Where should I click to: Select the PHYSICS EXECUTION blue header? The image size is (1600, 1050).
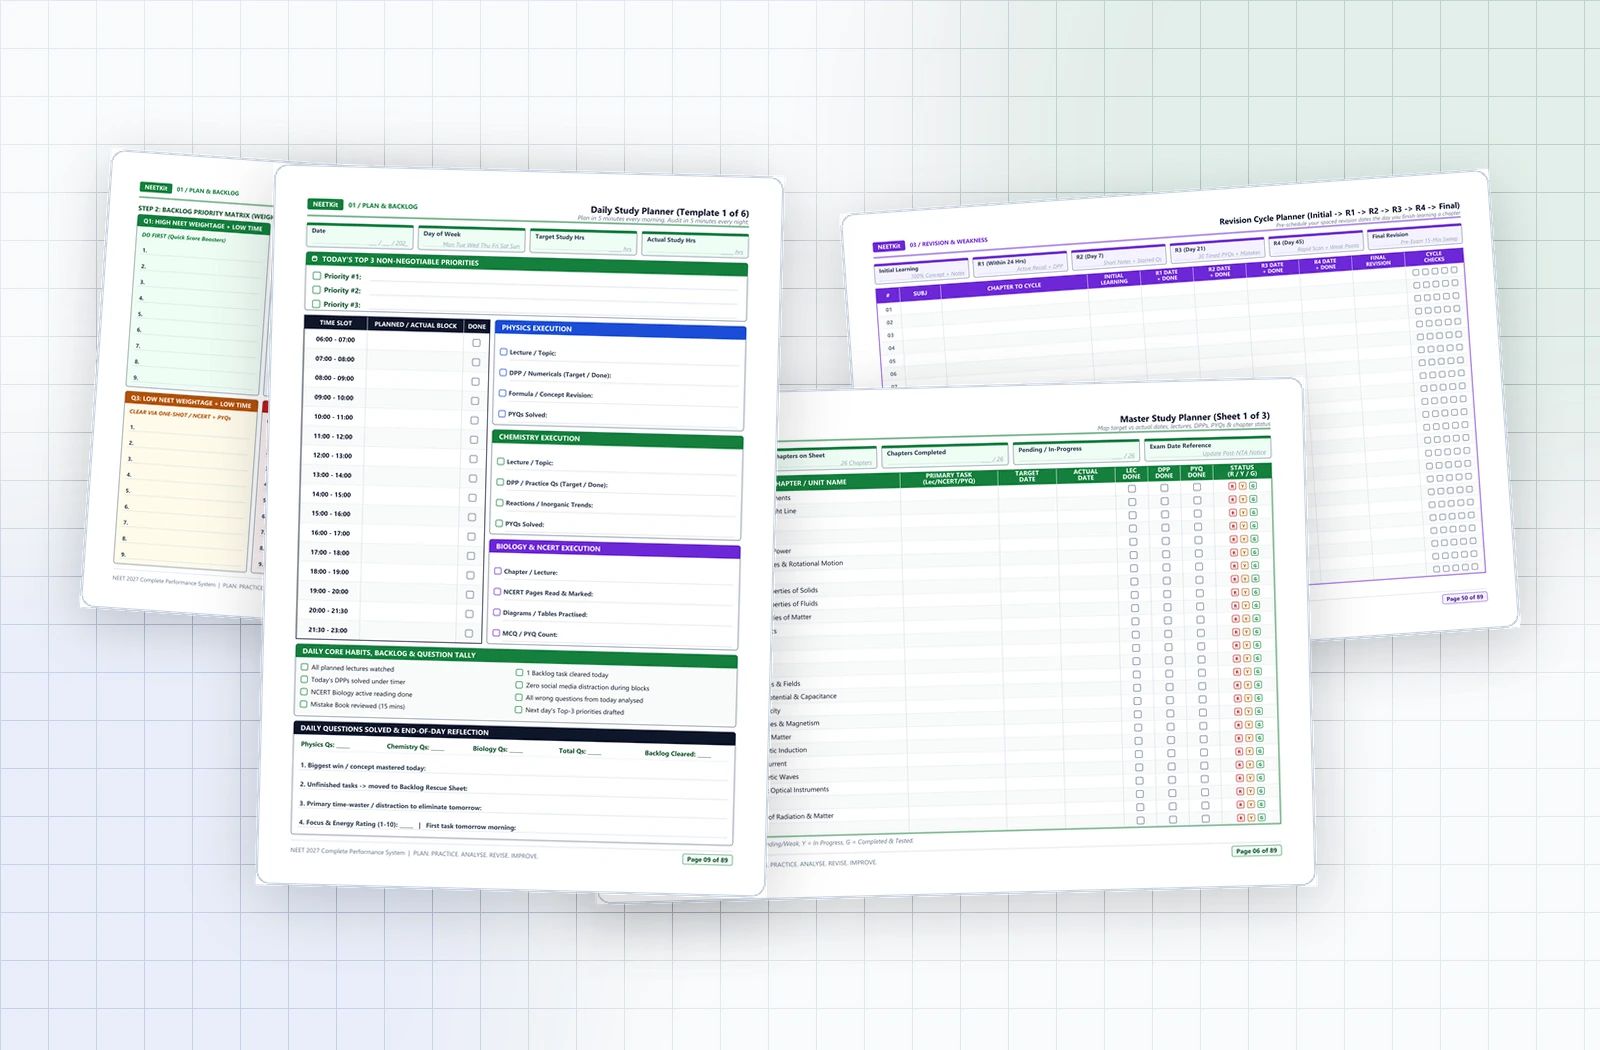click(620, 330)
